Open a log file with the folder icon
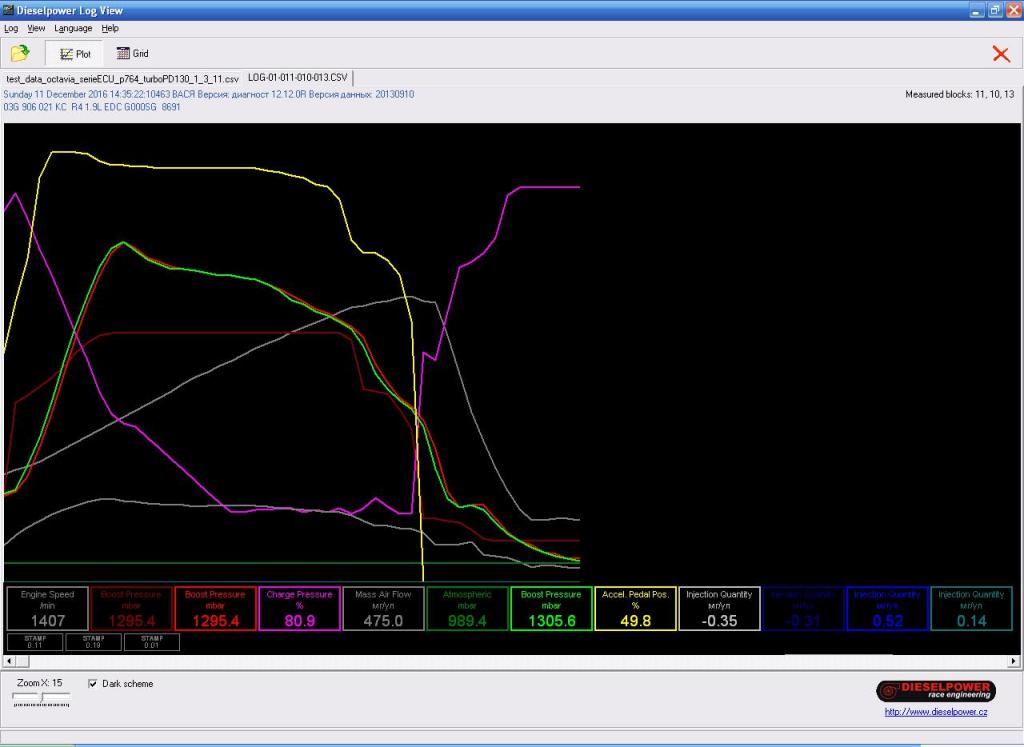 [20, 54]
